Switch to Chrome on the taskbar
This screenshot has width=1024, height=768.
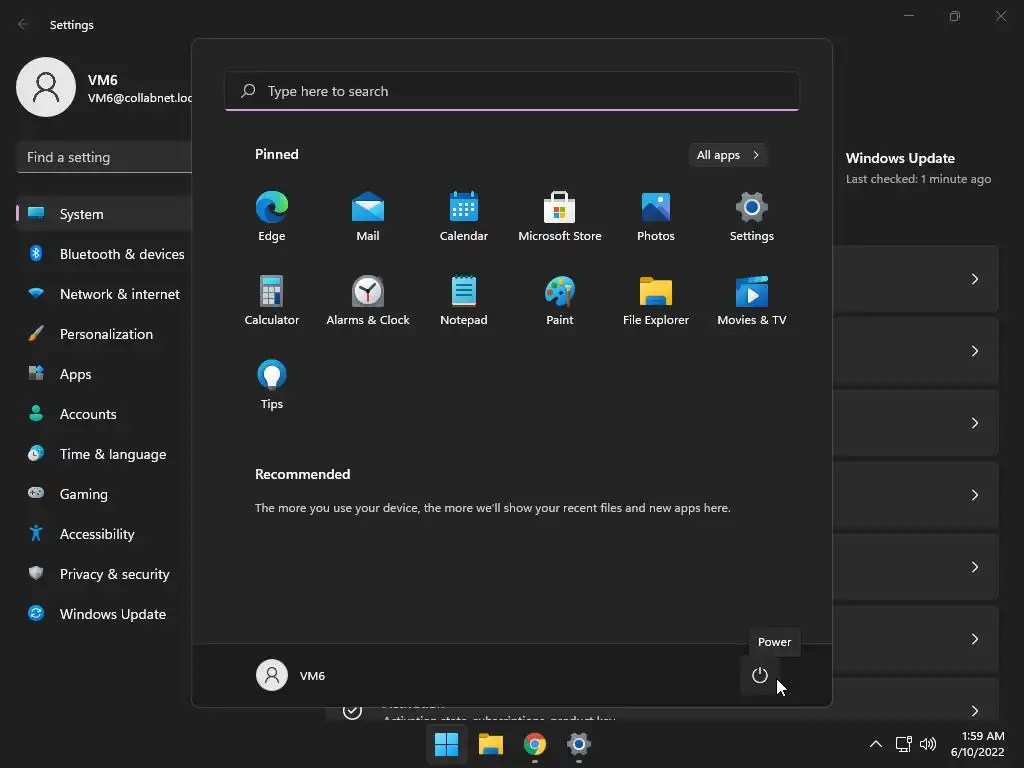coord(535,744)
